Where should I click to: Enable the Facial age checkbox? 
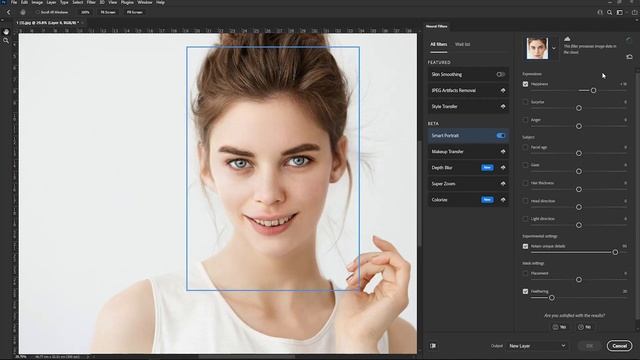525,147
